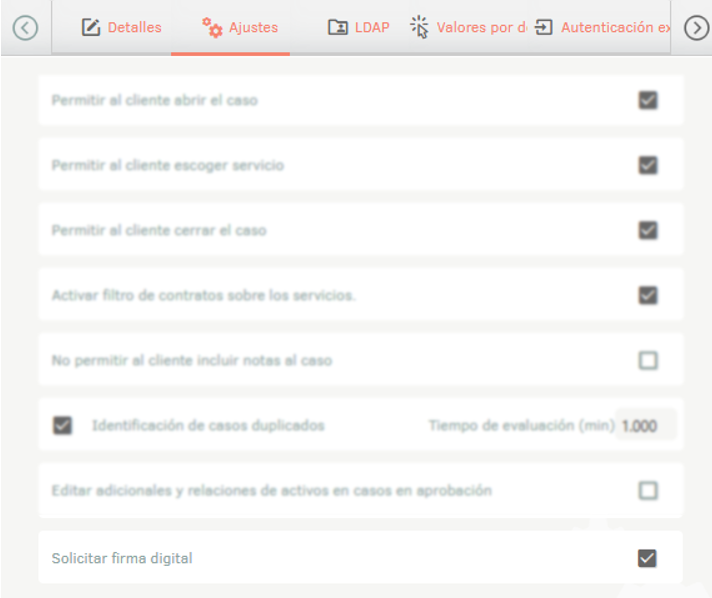Viewport: 712px width, 598px height.
Task: Disable Permitir al cliente cerrar el caso
Action: (648, 230)
